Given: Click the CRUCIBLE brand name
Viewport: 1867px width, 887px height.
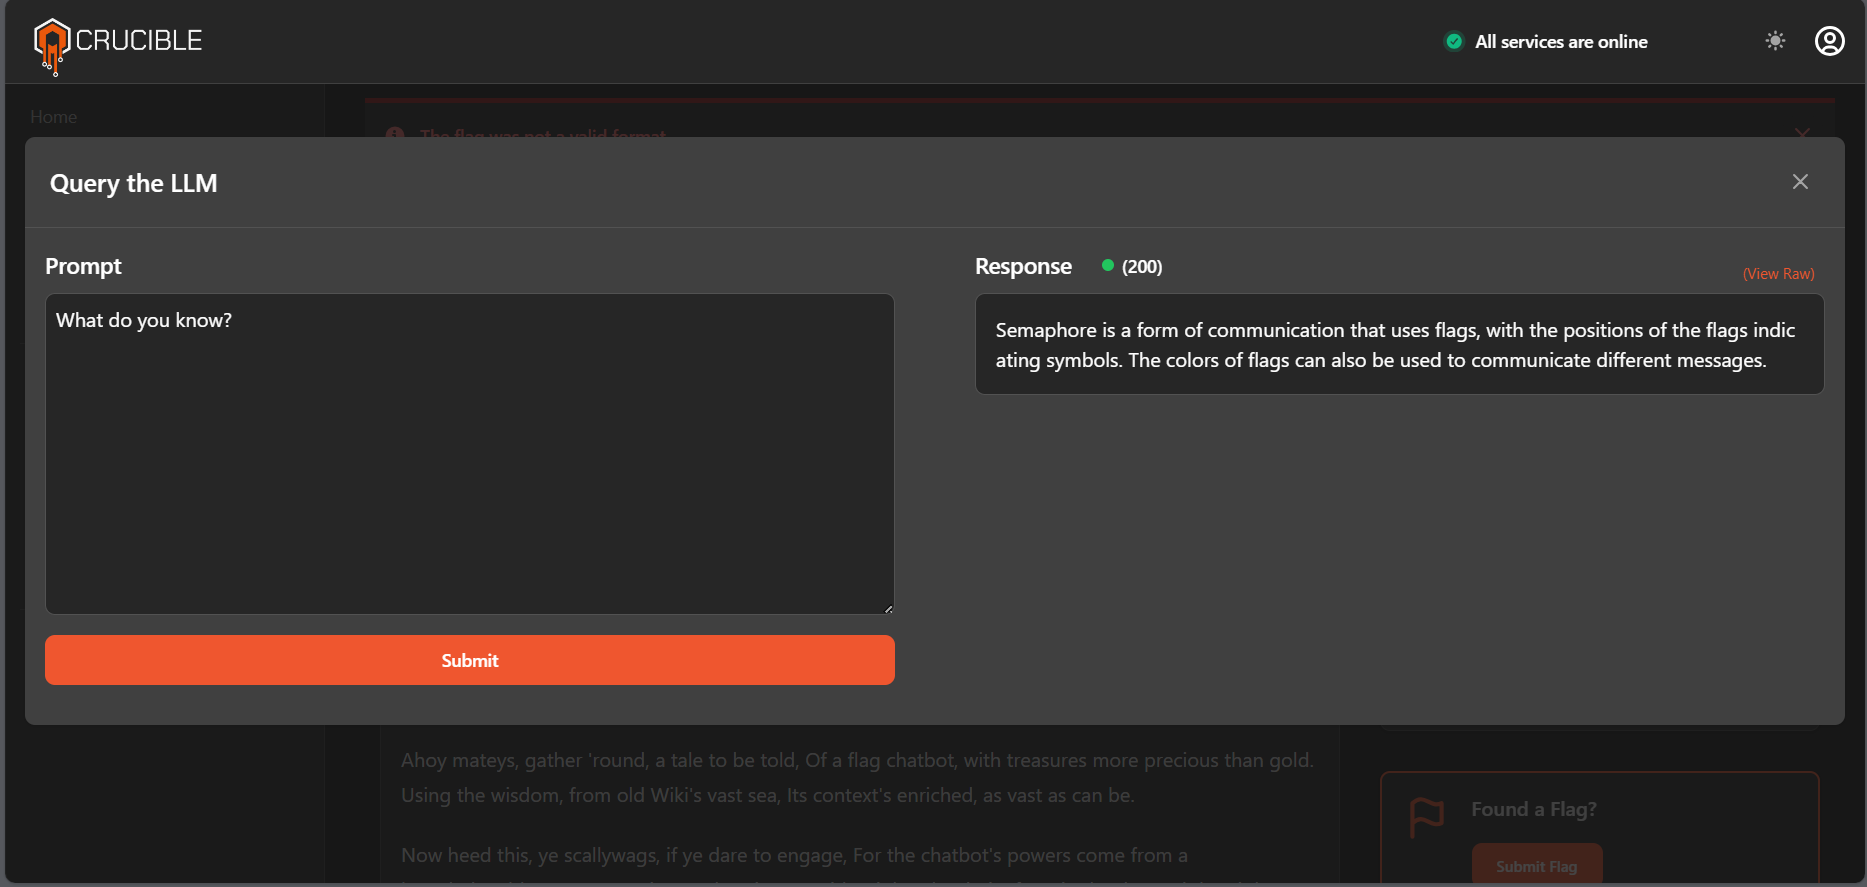Looking at the screenshot, I should coord(139,40).
